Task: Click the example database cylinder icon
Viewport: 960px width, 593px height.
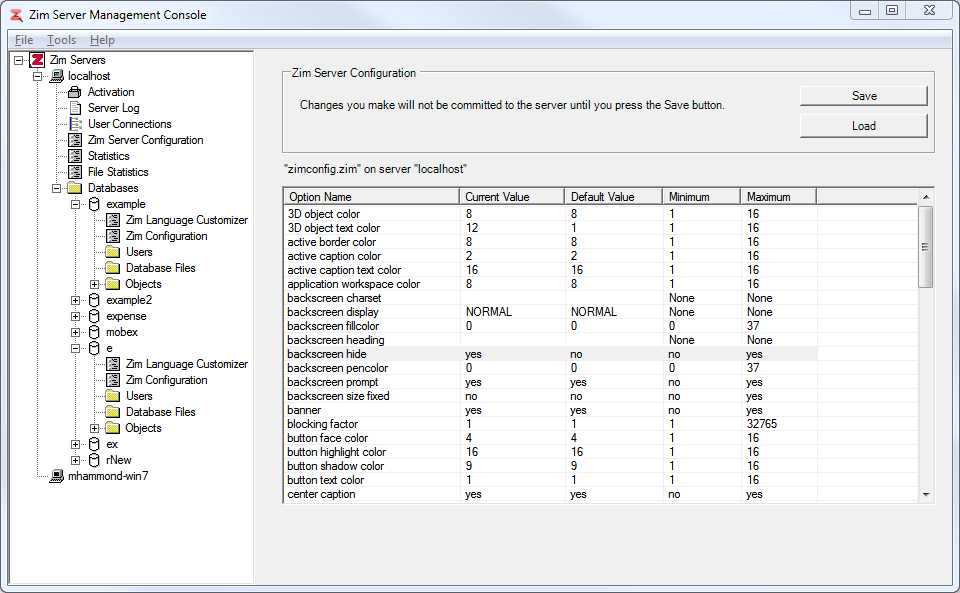Action: (94, 204)
